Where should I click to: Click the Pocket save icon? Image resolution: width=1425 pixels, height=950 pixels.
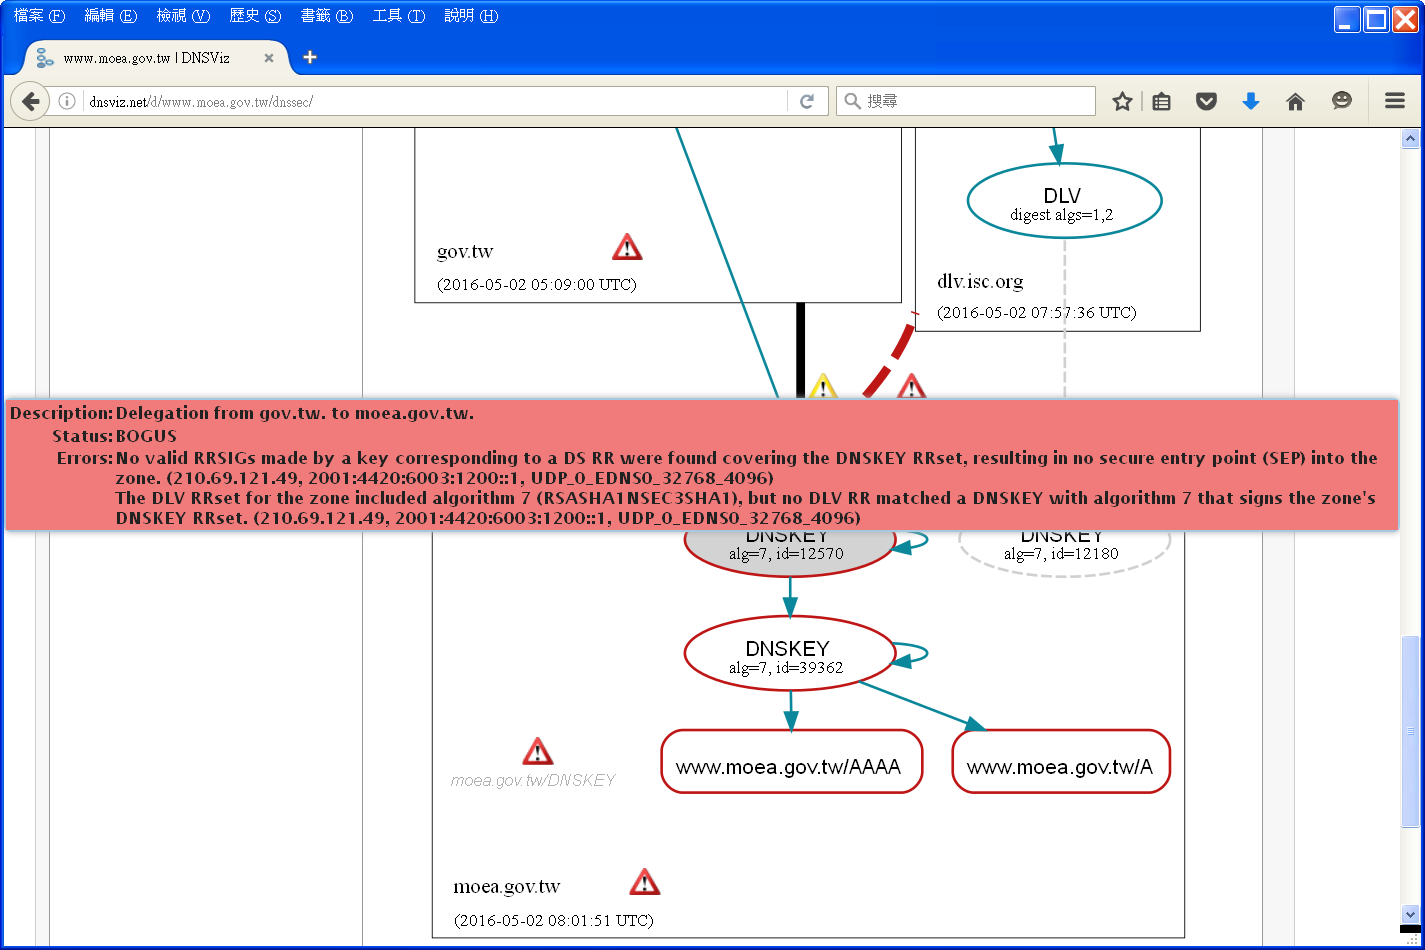click(x=1206, y=101)
